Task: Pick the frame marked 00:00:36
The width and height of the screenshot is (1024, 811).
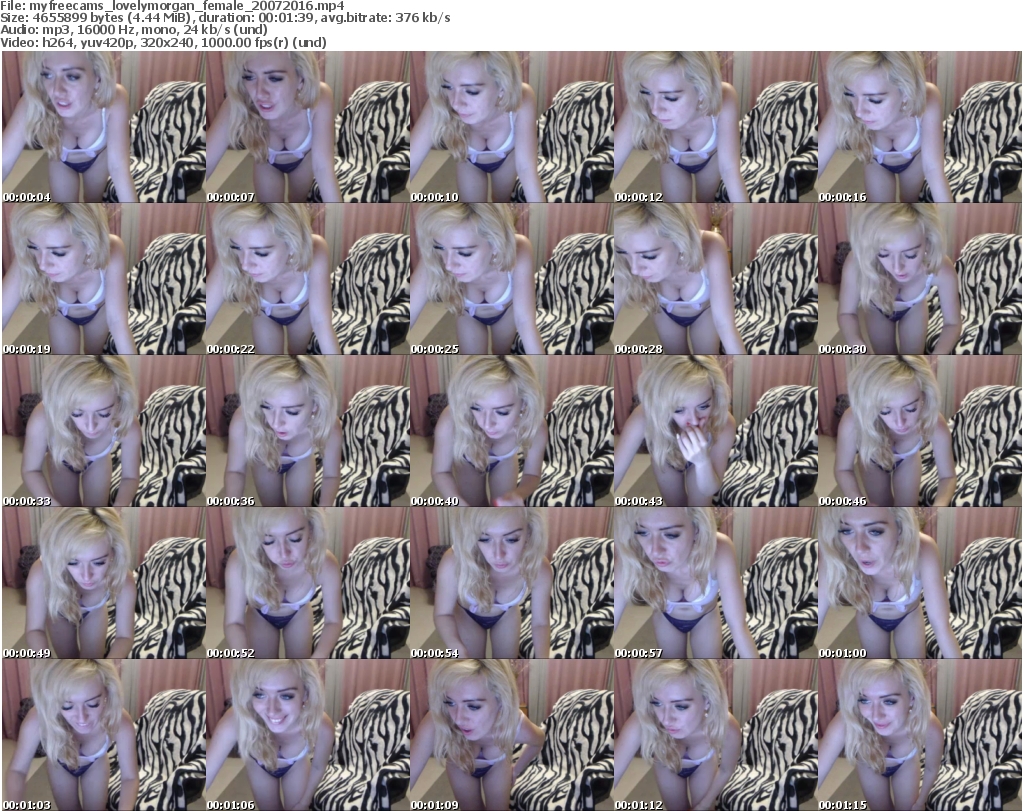Action: tap(308, 431)
